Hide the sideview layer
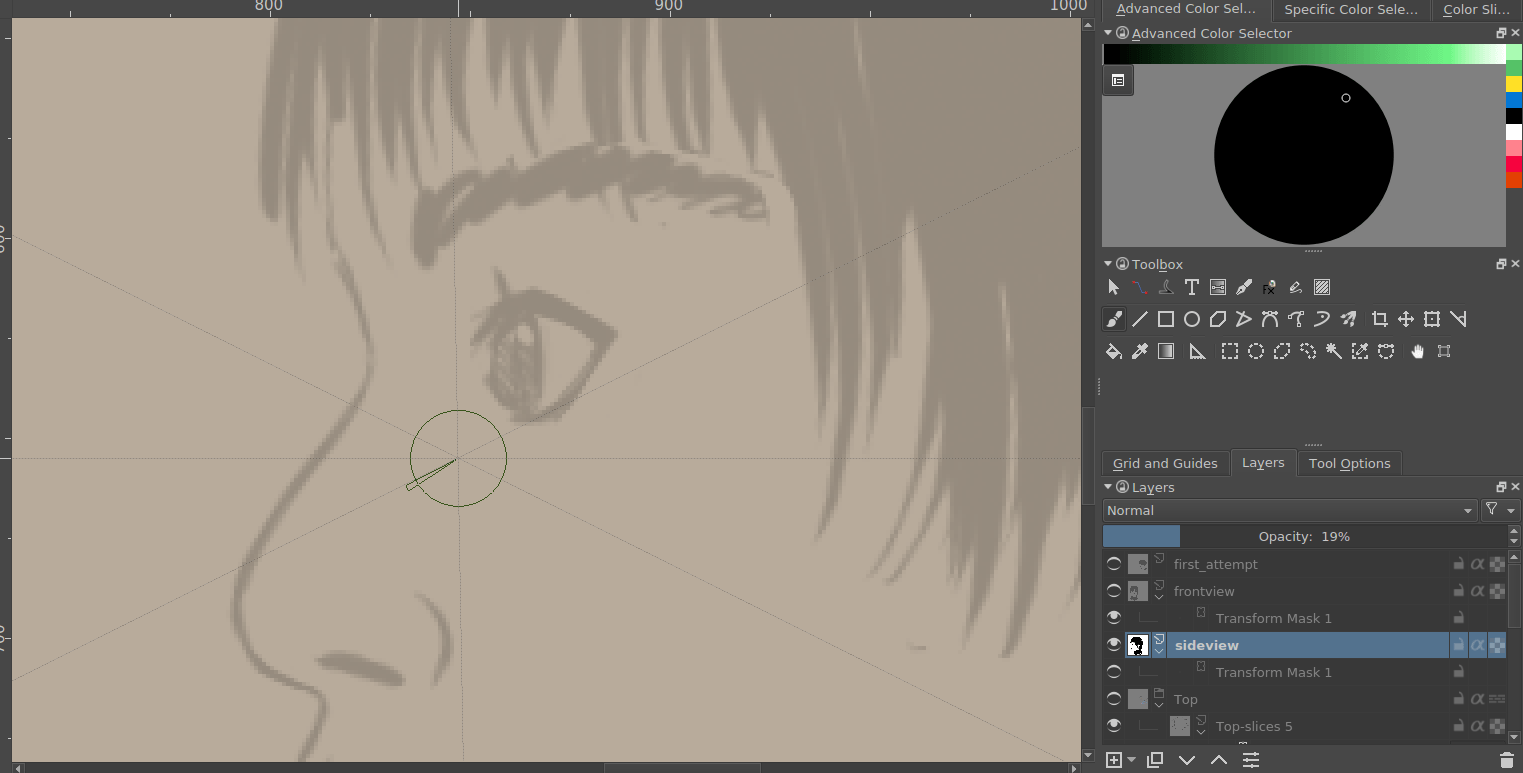 tap(1113, 645)
